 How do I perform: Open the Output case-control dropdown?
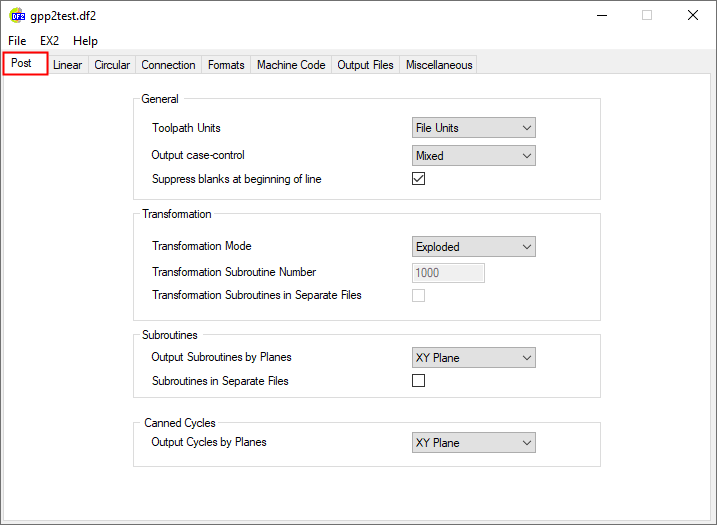pyautogui.click(x=474, y=156)
